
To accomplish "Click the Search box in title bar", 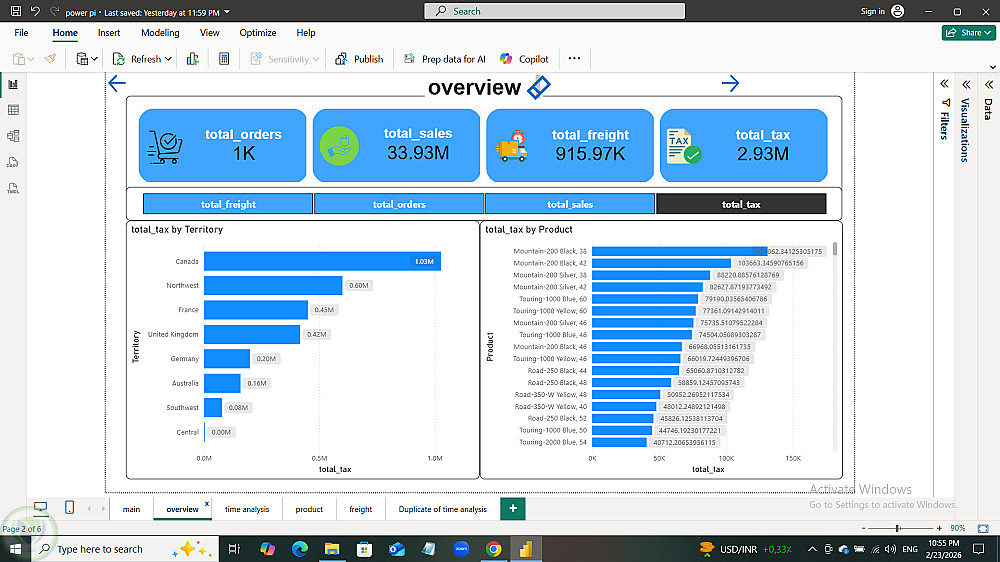I will point(554,11).
